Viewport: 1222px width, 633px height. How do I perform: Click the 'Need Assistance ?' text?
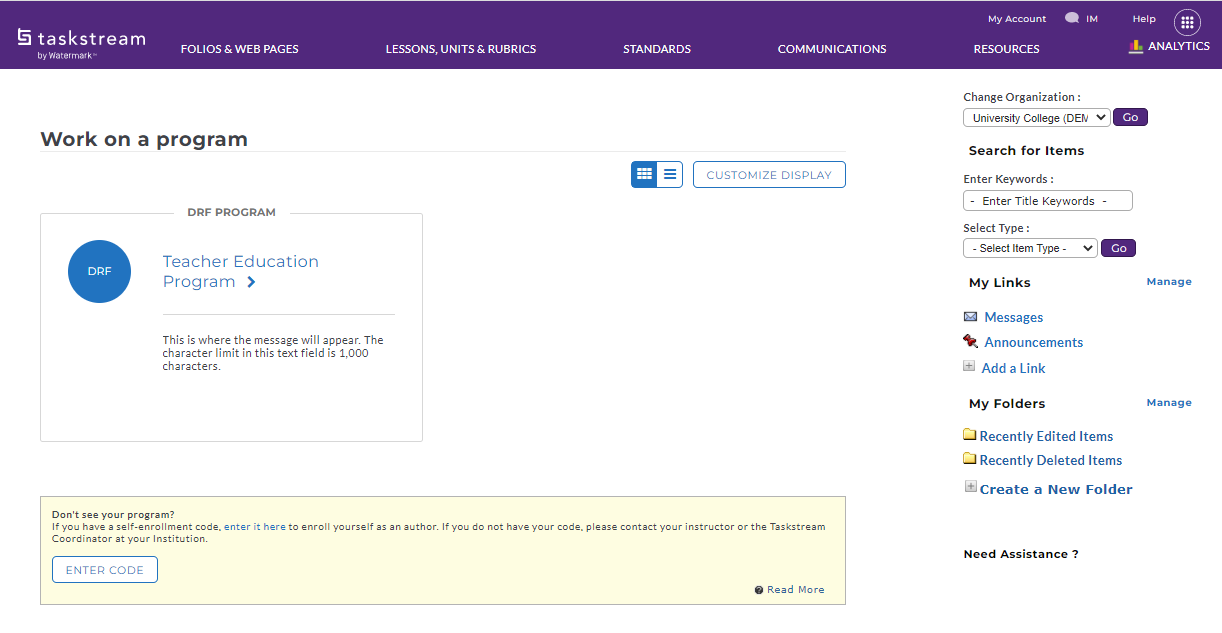point(1021,554)
